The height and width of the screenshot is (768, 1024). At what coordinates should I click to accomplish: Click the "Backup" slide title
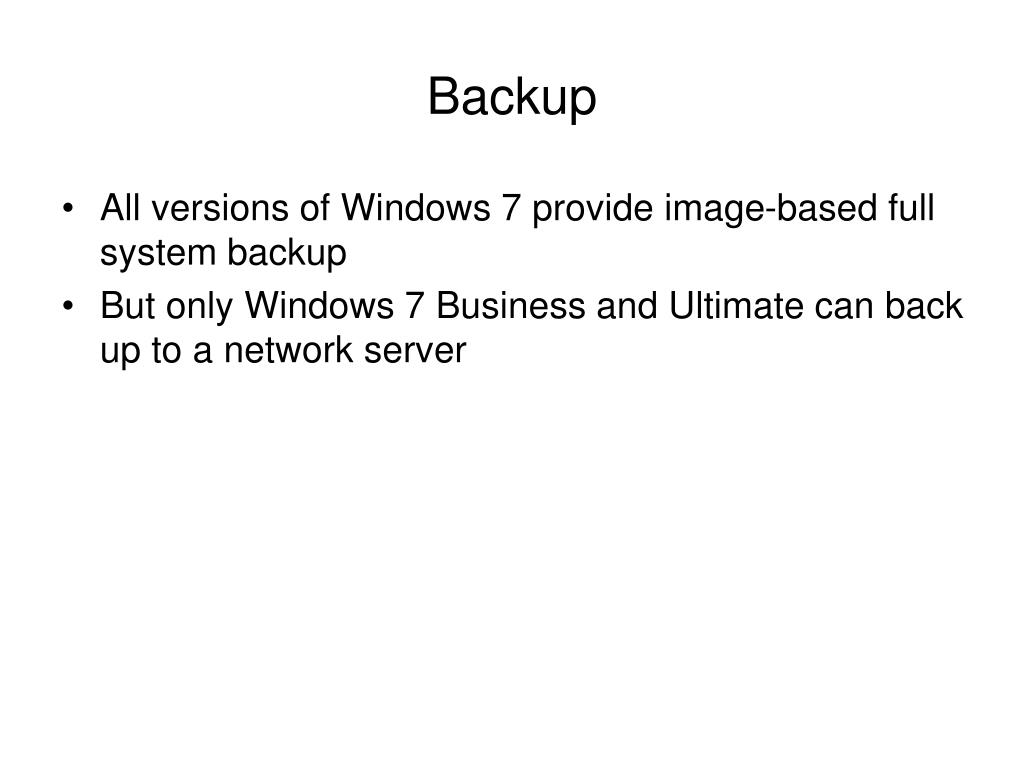pos(512,97)
